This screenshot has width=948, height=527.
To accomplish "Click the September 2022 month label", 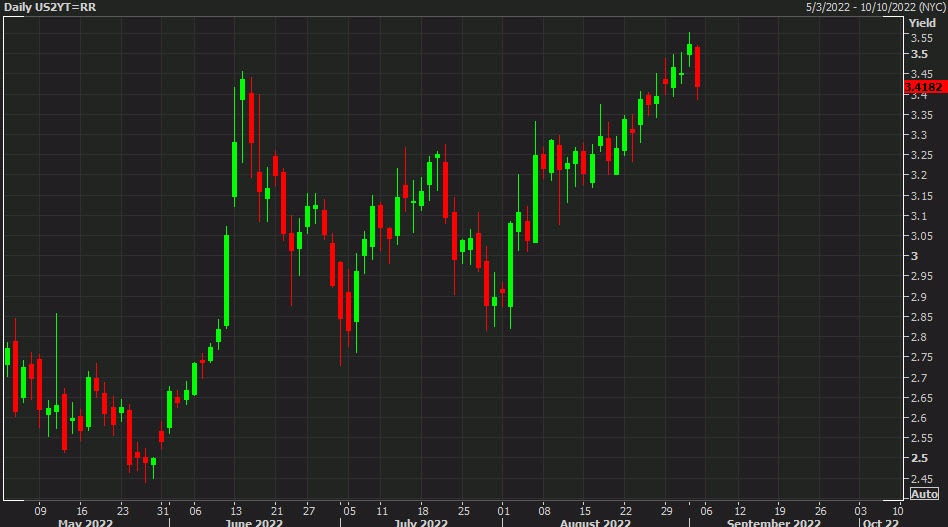I will (773, 522).
